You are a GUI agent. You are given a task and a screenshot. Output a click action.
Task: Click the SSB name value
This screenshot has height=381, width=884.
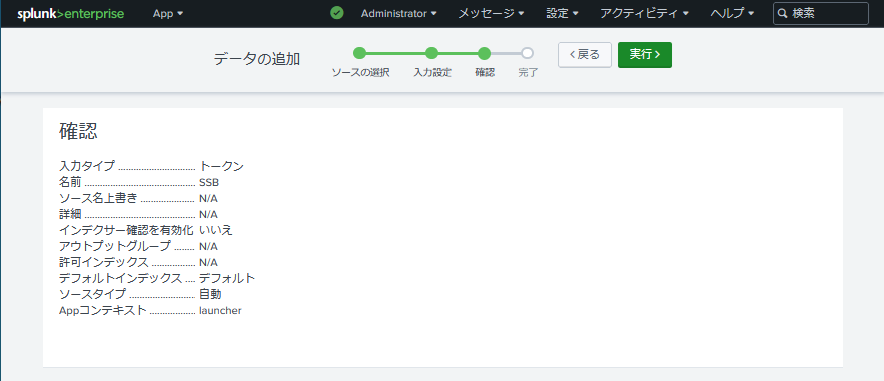(209, 183)
